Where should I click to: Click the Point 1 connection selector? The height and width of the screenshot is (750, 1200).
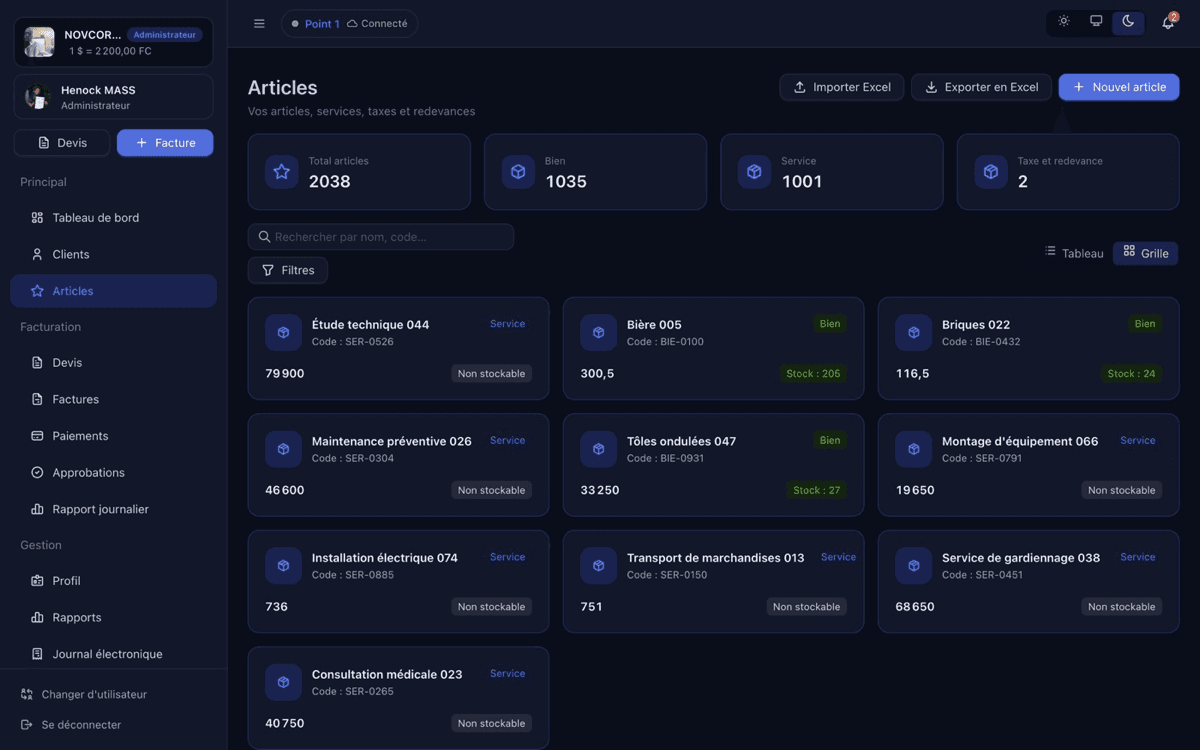[350, 24]
